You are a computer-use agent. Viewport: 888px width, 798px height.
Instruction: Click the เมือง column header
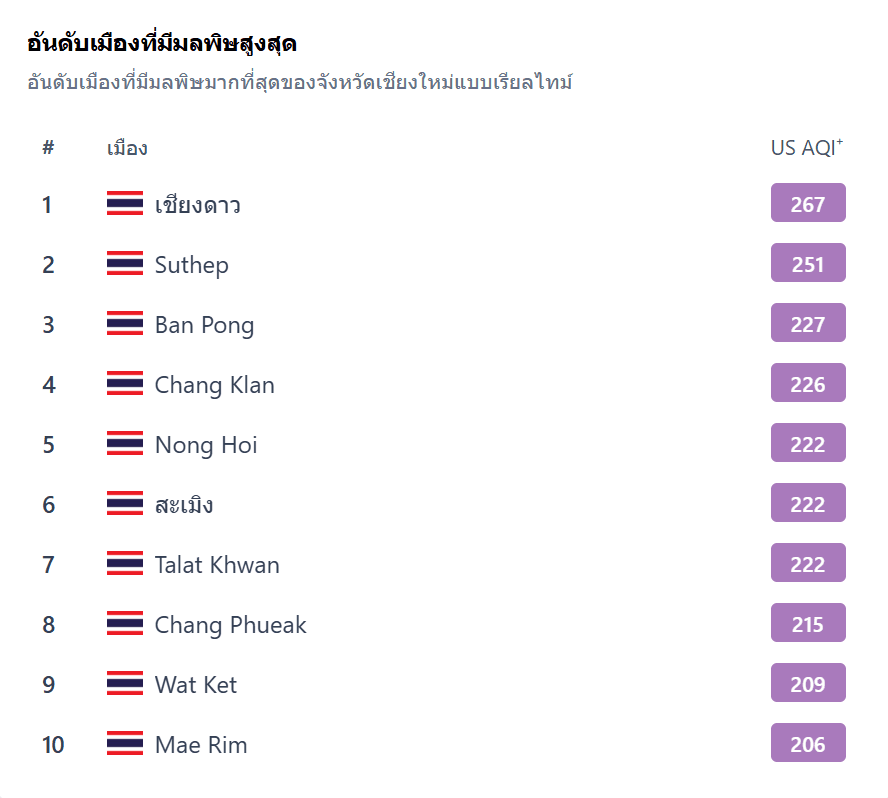point(124,147)
